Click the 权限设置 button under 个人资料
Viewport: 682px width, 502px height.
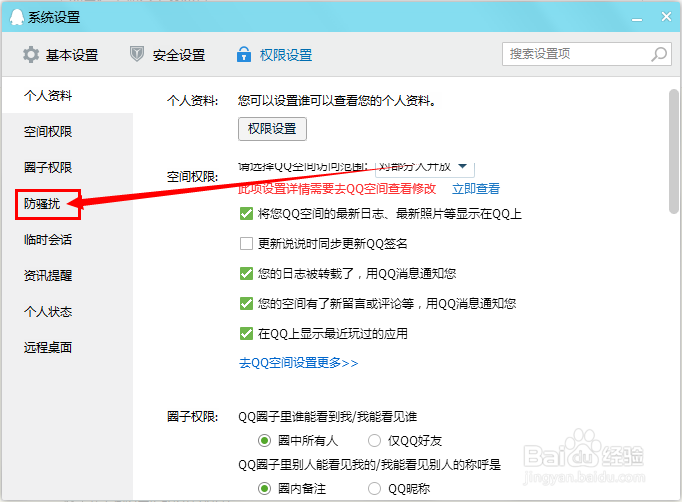click(272, 129)
